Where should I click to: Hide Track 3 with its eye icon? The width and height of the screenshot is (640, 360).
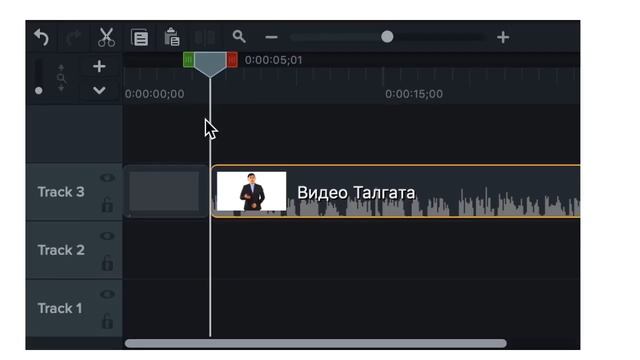[107, 178]
